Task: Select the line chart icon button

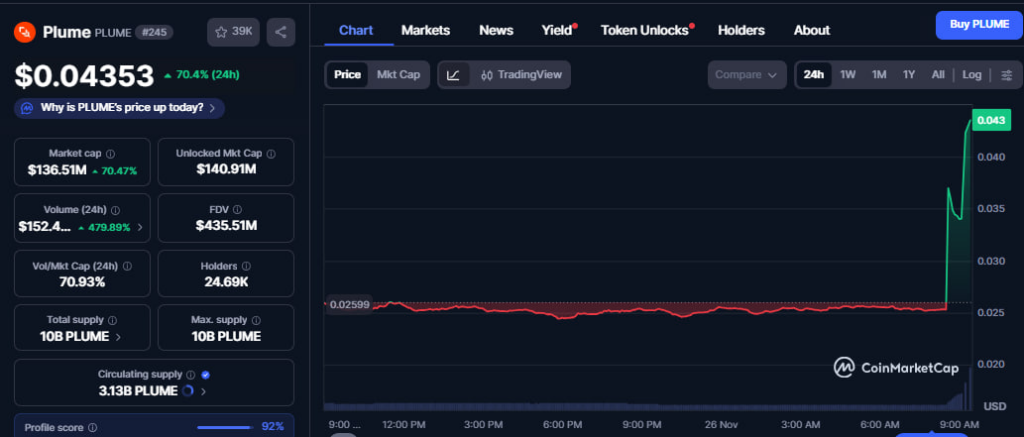Action: tap(453, 74)
